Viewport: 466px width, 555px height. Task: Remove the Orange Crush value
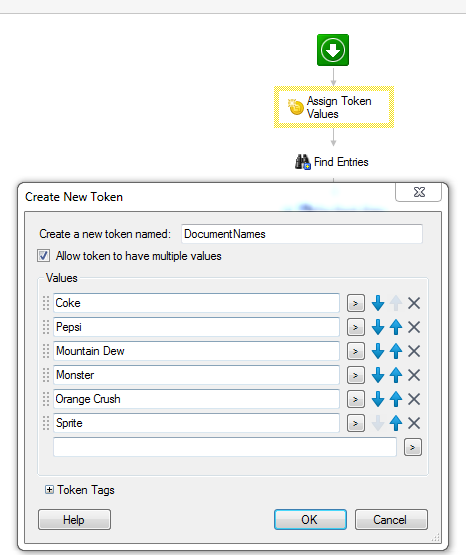coord(414,399)
